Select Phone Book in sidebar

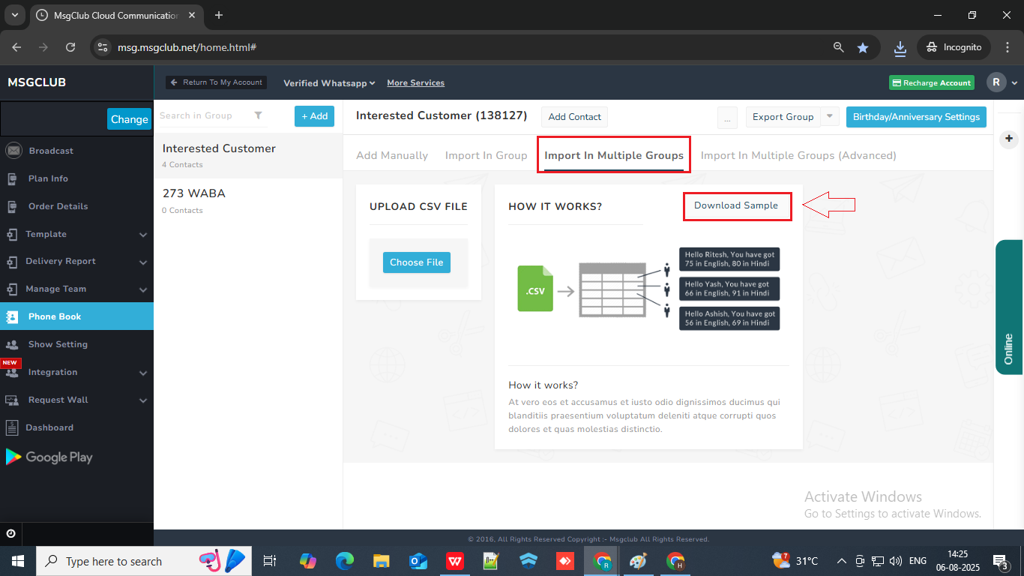click(x=76, y=316)
